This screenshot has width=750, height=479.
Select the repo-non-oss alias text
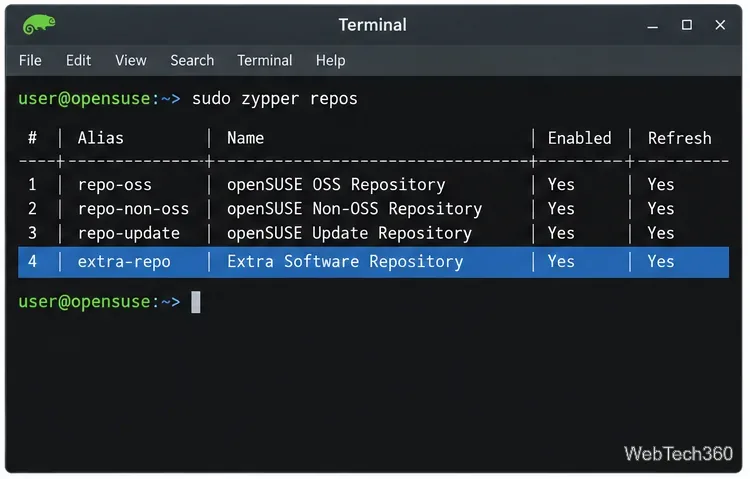(133, 209)
